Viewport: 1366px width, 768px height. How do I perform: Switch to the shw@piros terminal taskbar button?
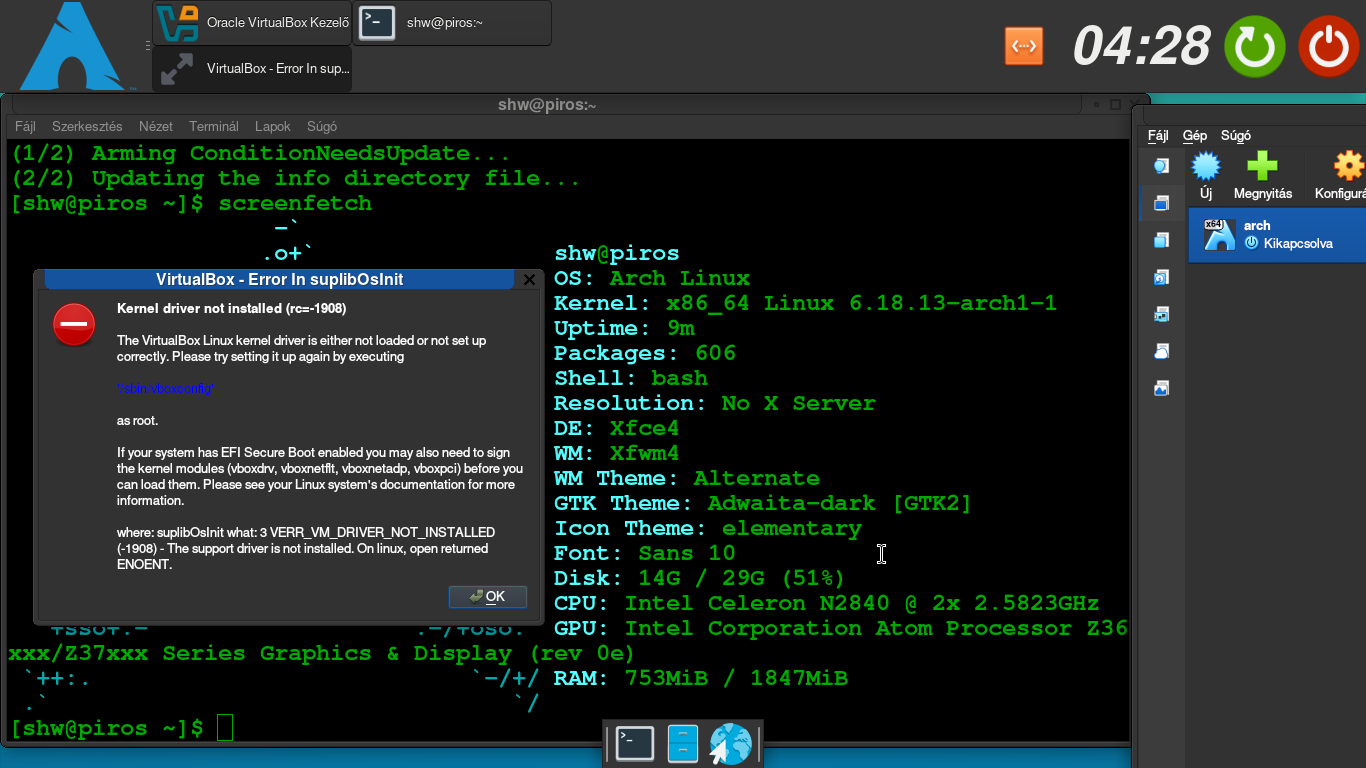[451, 23]
